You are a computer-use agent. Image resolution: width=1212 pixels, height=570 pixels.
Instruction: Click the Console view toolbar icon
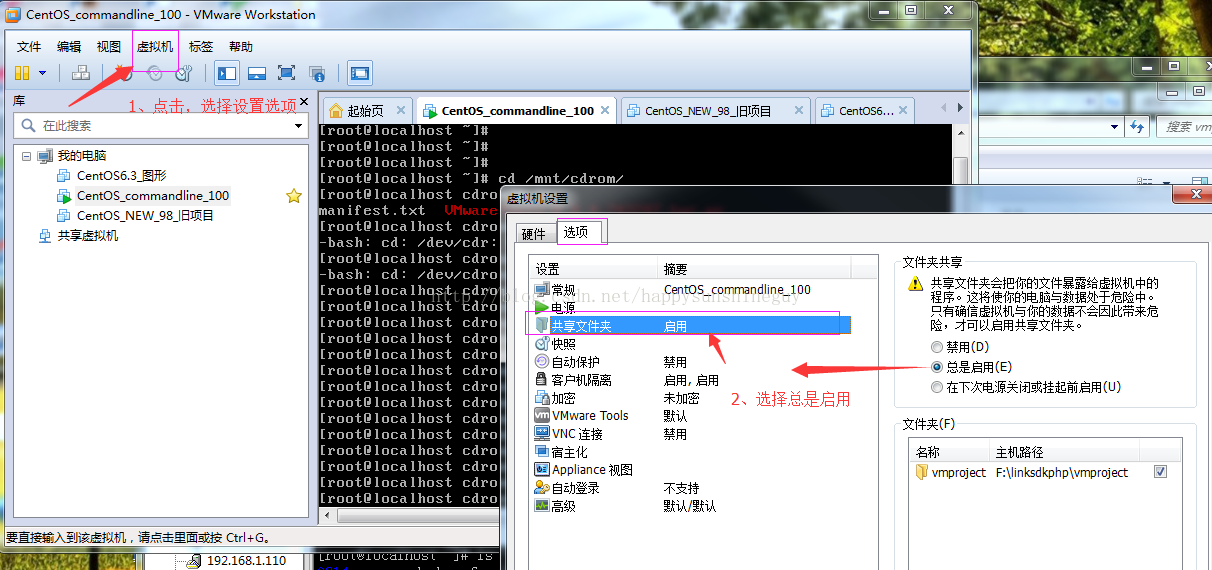pos(360,73)
